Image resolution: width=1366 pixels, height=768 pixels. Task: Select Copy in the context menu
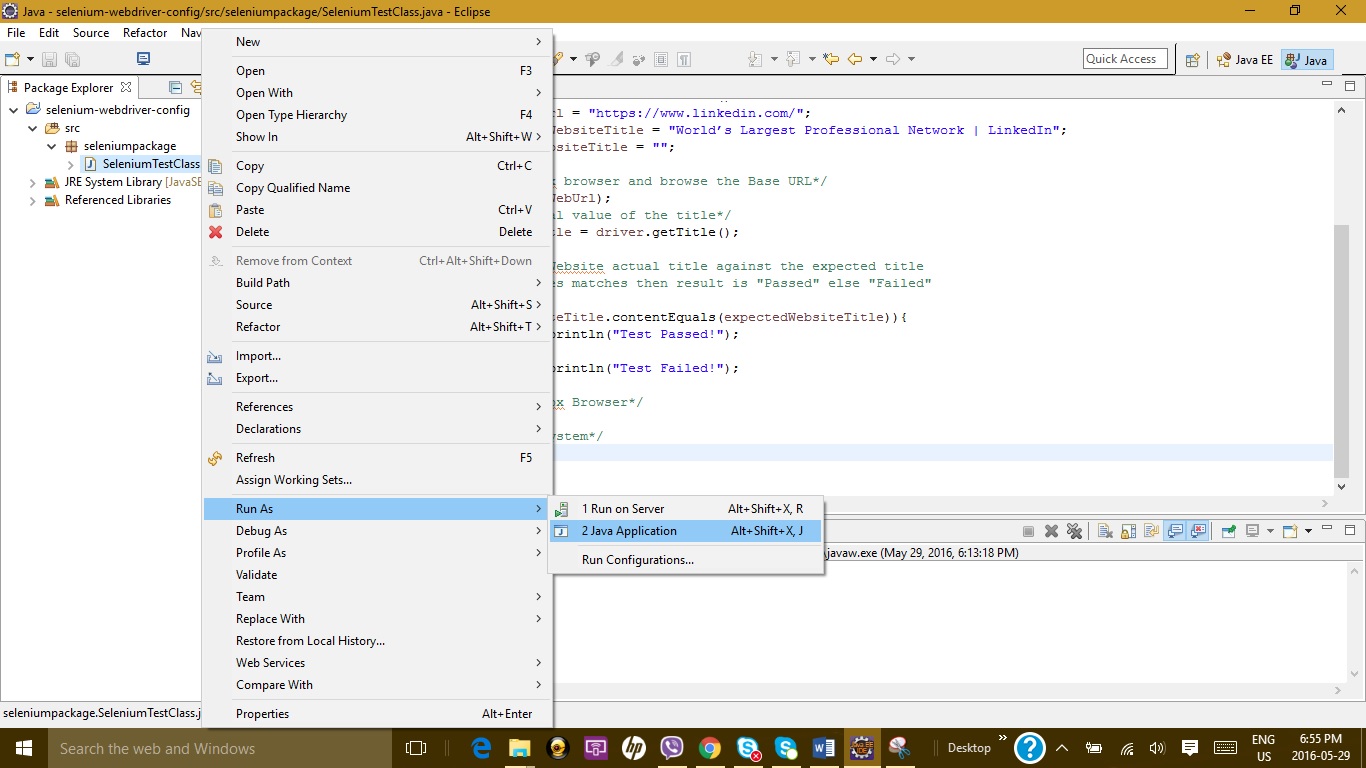pos(376,166)
